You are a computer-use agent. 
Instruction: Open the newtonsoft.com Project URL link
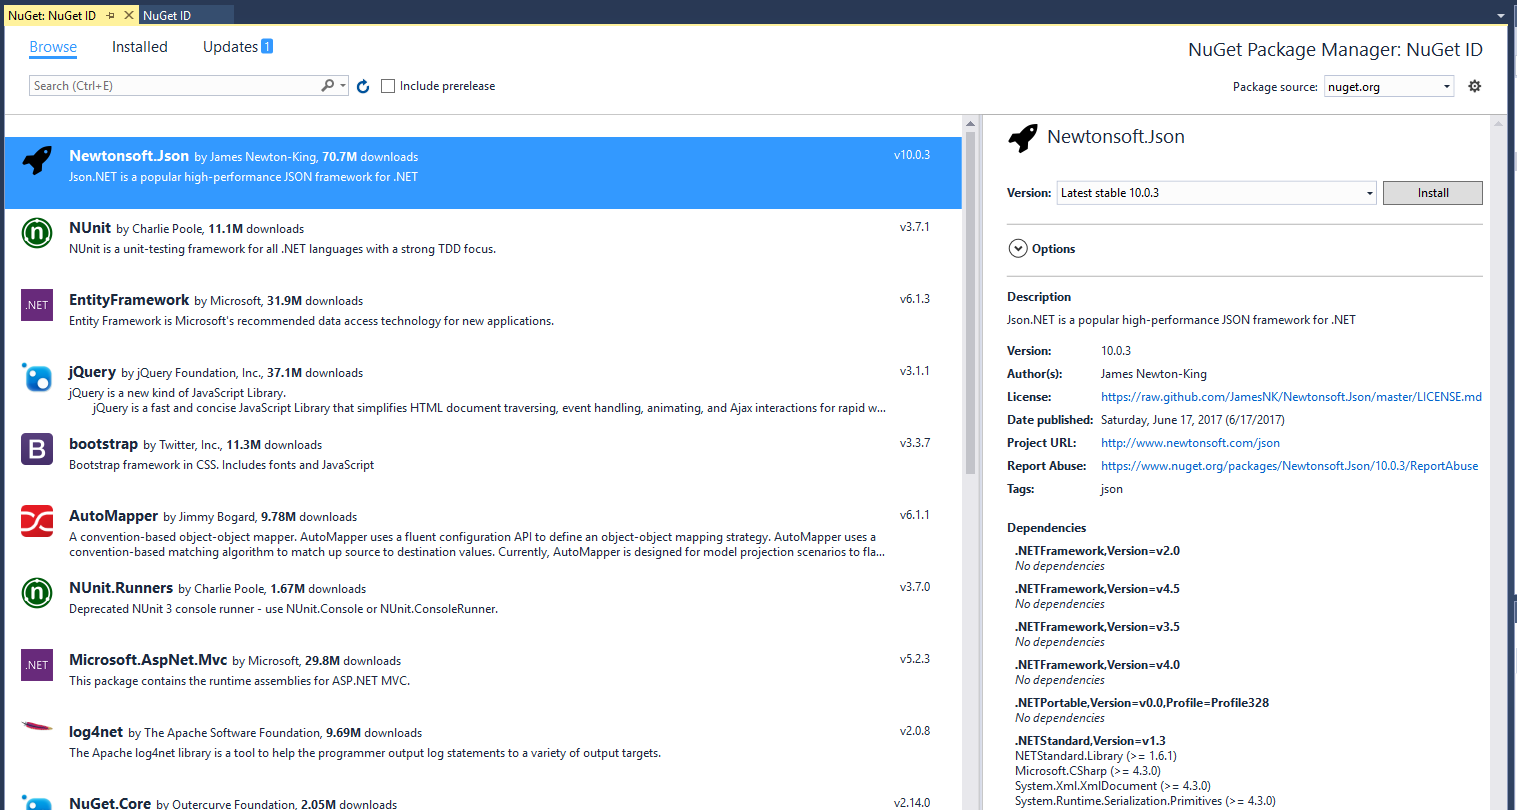[1189, 442]
